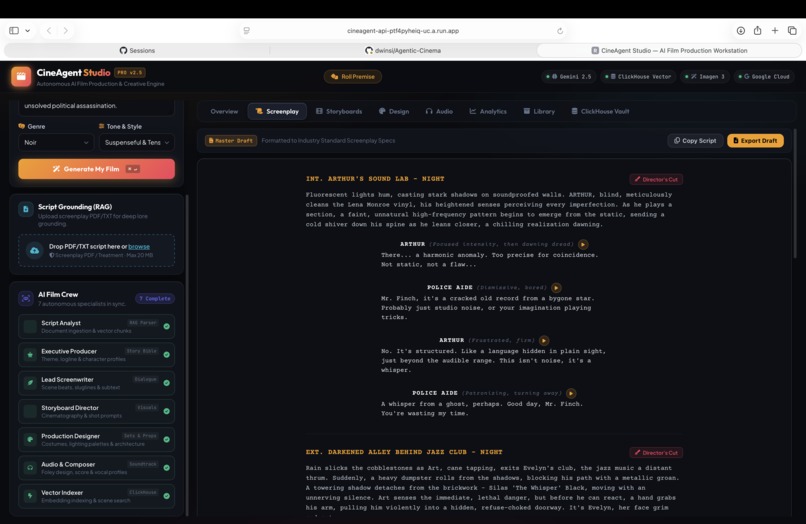Image resolution: width=806 pixels, height=524 pixels.
Task: Switch to the Sessions browser tab
Action: point(137,50)
